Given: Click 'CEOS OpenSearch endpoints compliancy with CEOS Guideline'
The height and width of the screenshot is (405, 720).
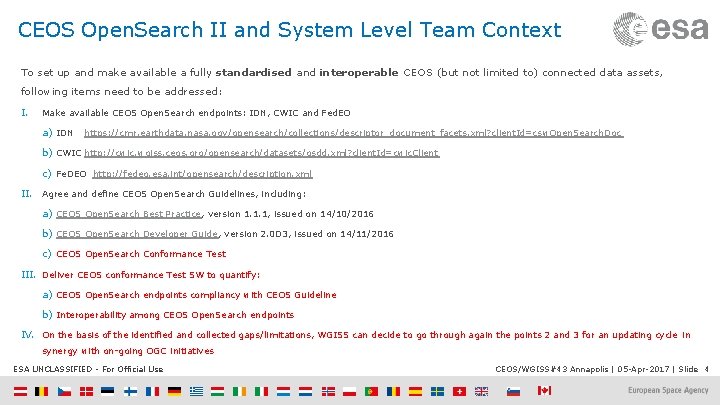Looking at the screenshot, I should tap(196, 295).
